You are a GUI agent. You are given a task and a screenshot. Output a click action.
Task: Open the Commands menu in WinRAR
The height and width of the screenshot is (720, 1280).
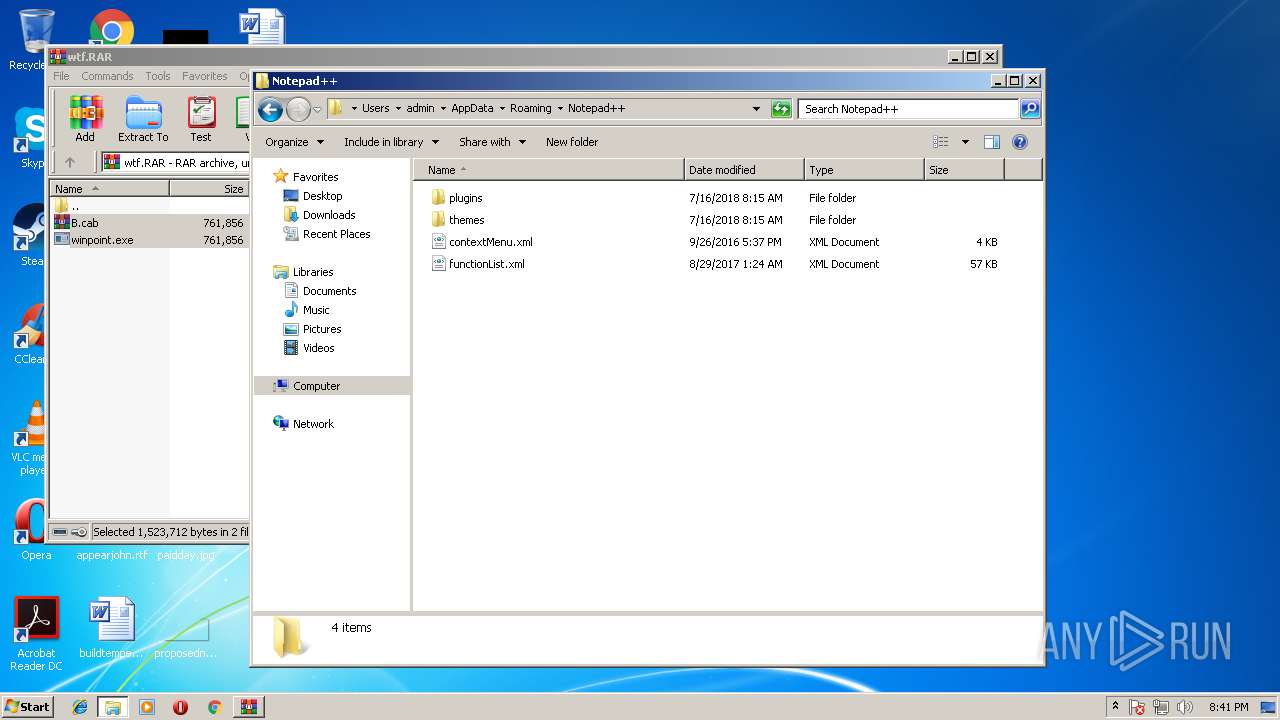[107, 76]
